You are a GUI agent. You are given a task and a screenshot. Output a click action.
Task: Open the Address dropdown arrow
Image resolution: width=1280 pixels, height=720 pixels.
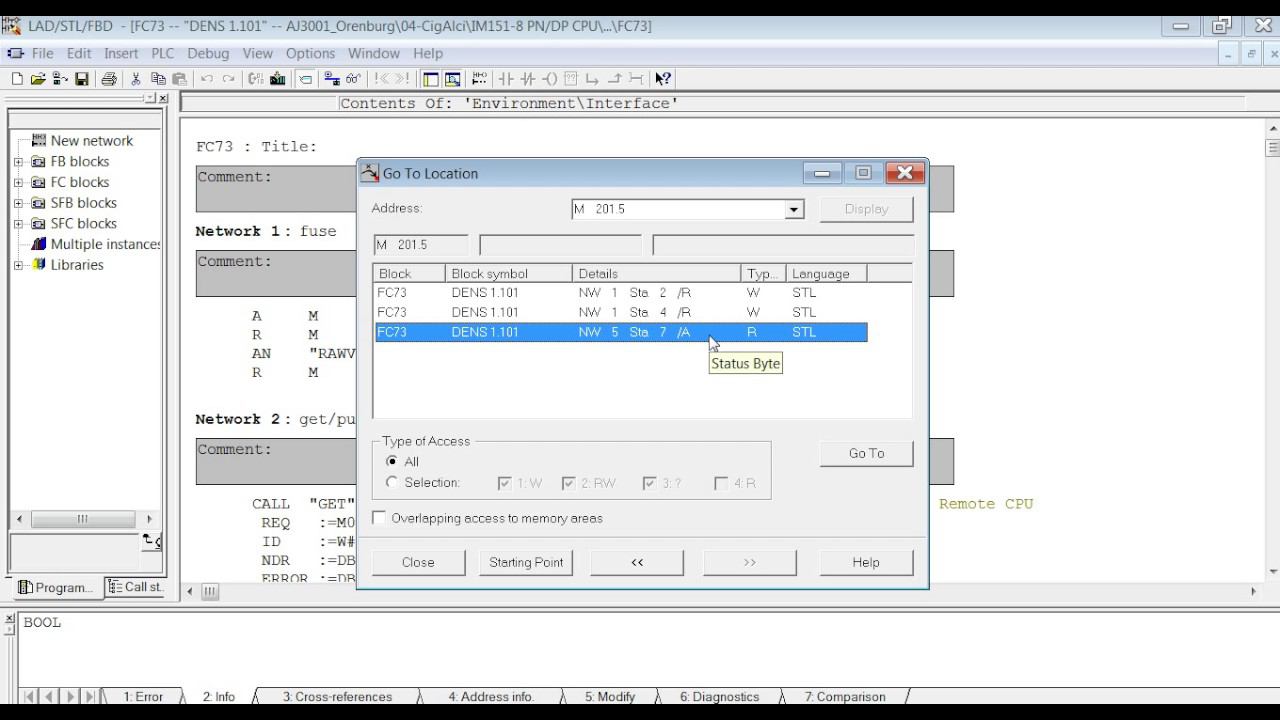point(794,209)
